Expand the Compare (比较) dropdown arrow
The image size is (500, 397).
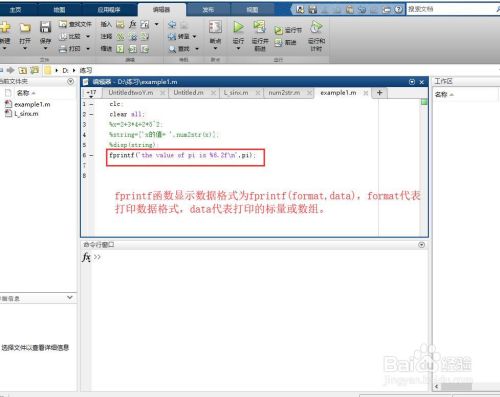[88, 36]
